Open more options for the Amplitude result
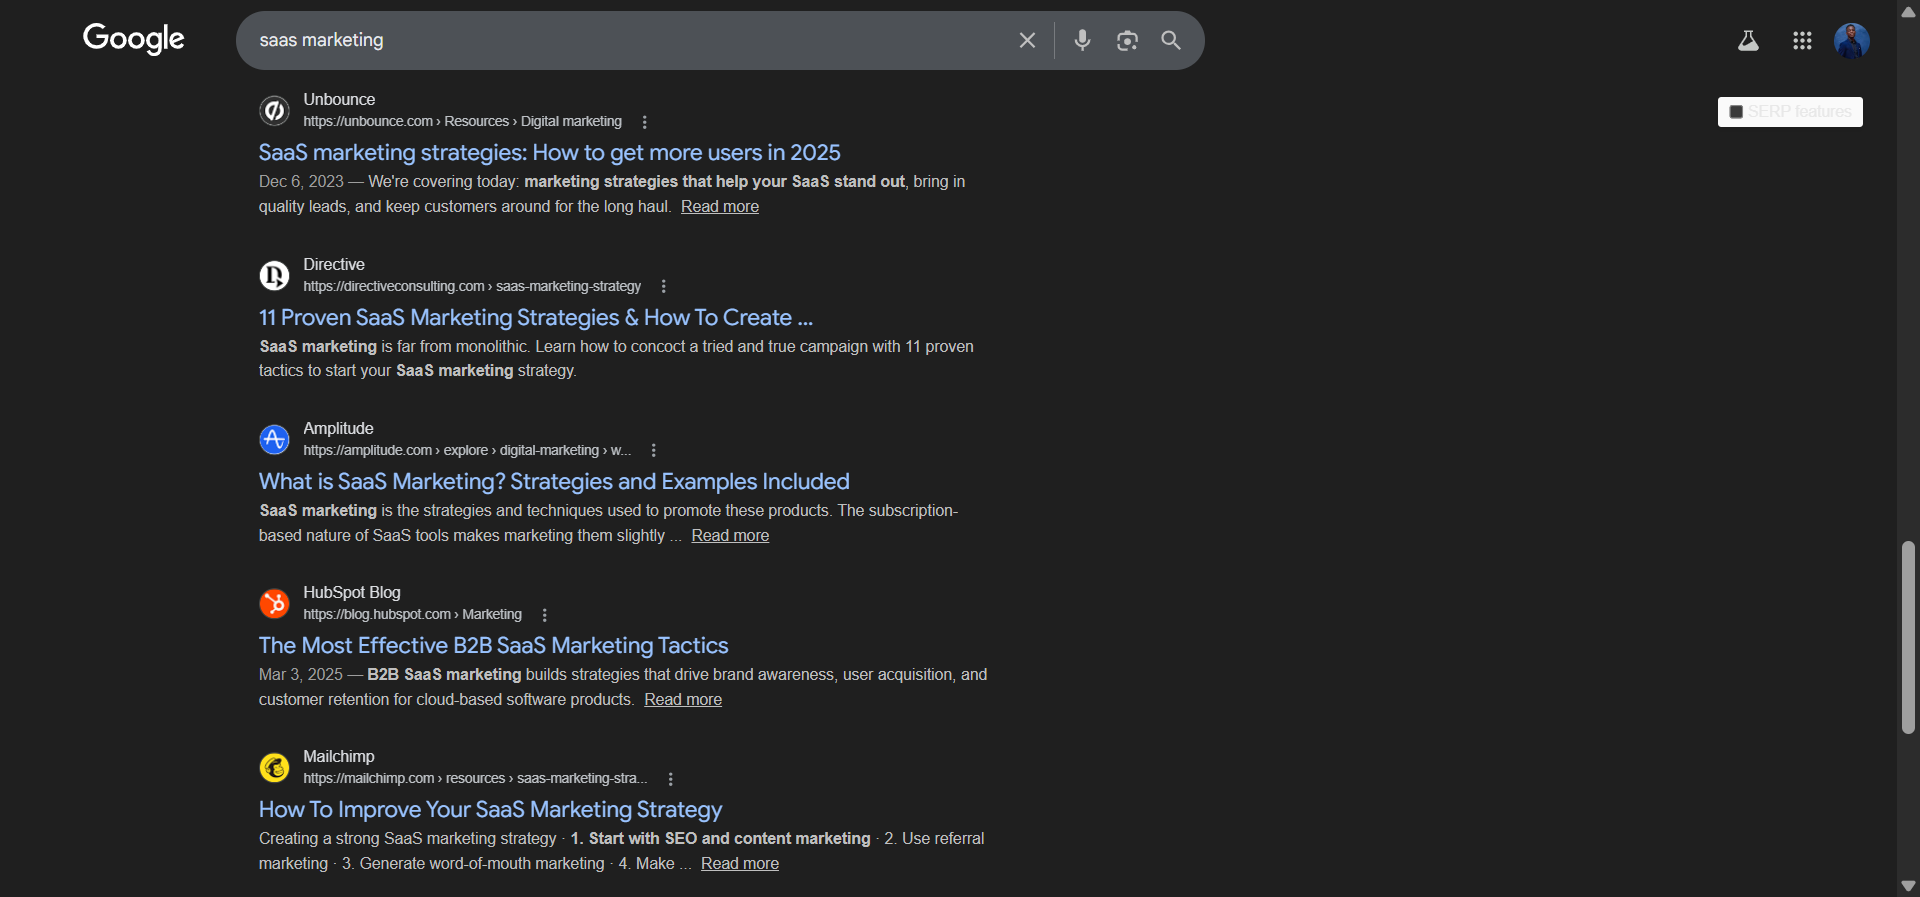Viewport: 1920px width, 897px height. [654, 450]
